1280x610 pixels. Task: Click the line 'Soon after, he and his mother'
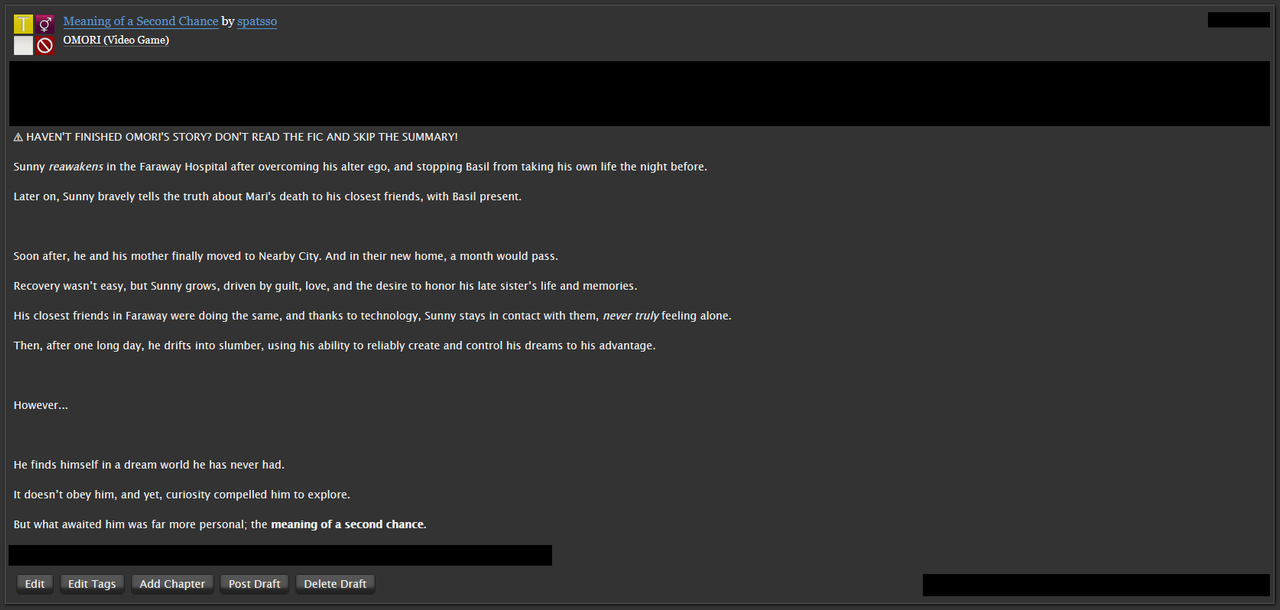pyautogui.click(x=286, y=257)
